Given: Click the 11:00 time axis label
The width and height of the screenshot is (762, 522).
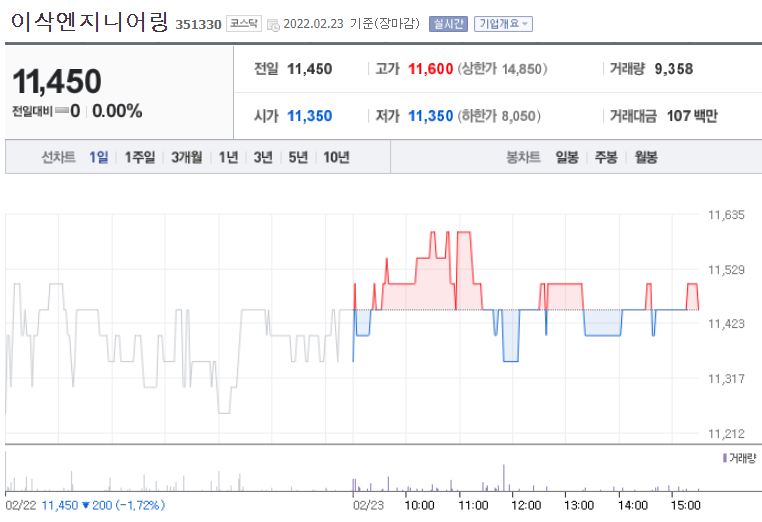Looking at the screenshot, I should click(473, 505).
